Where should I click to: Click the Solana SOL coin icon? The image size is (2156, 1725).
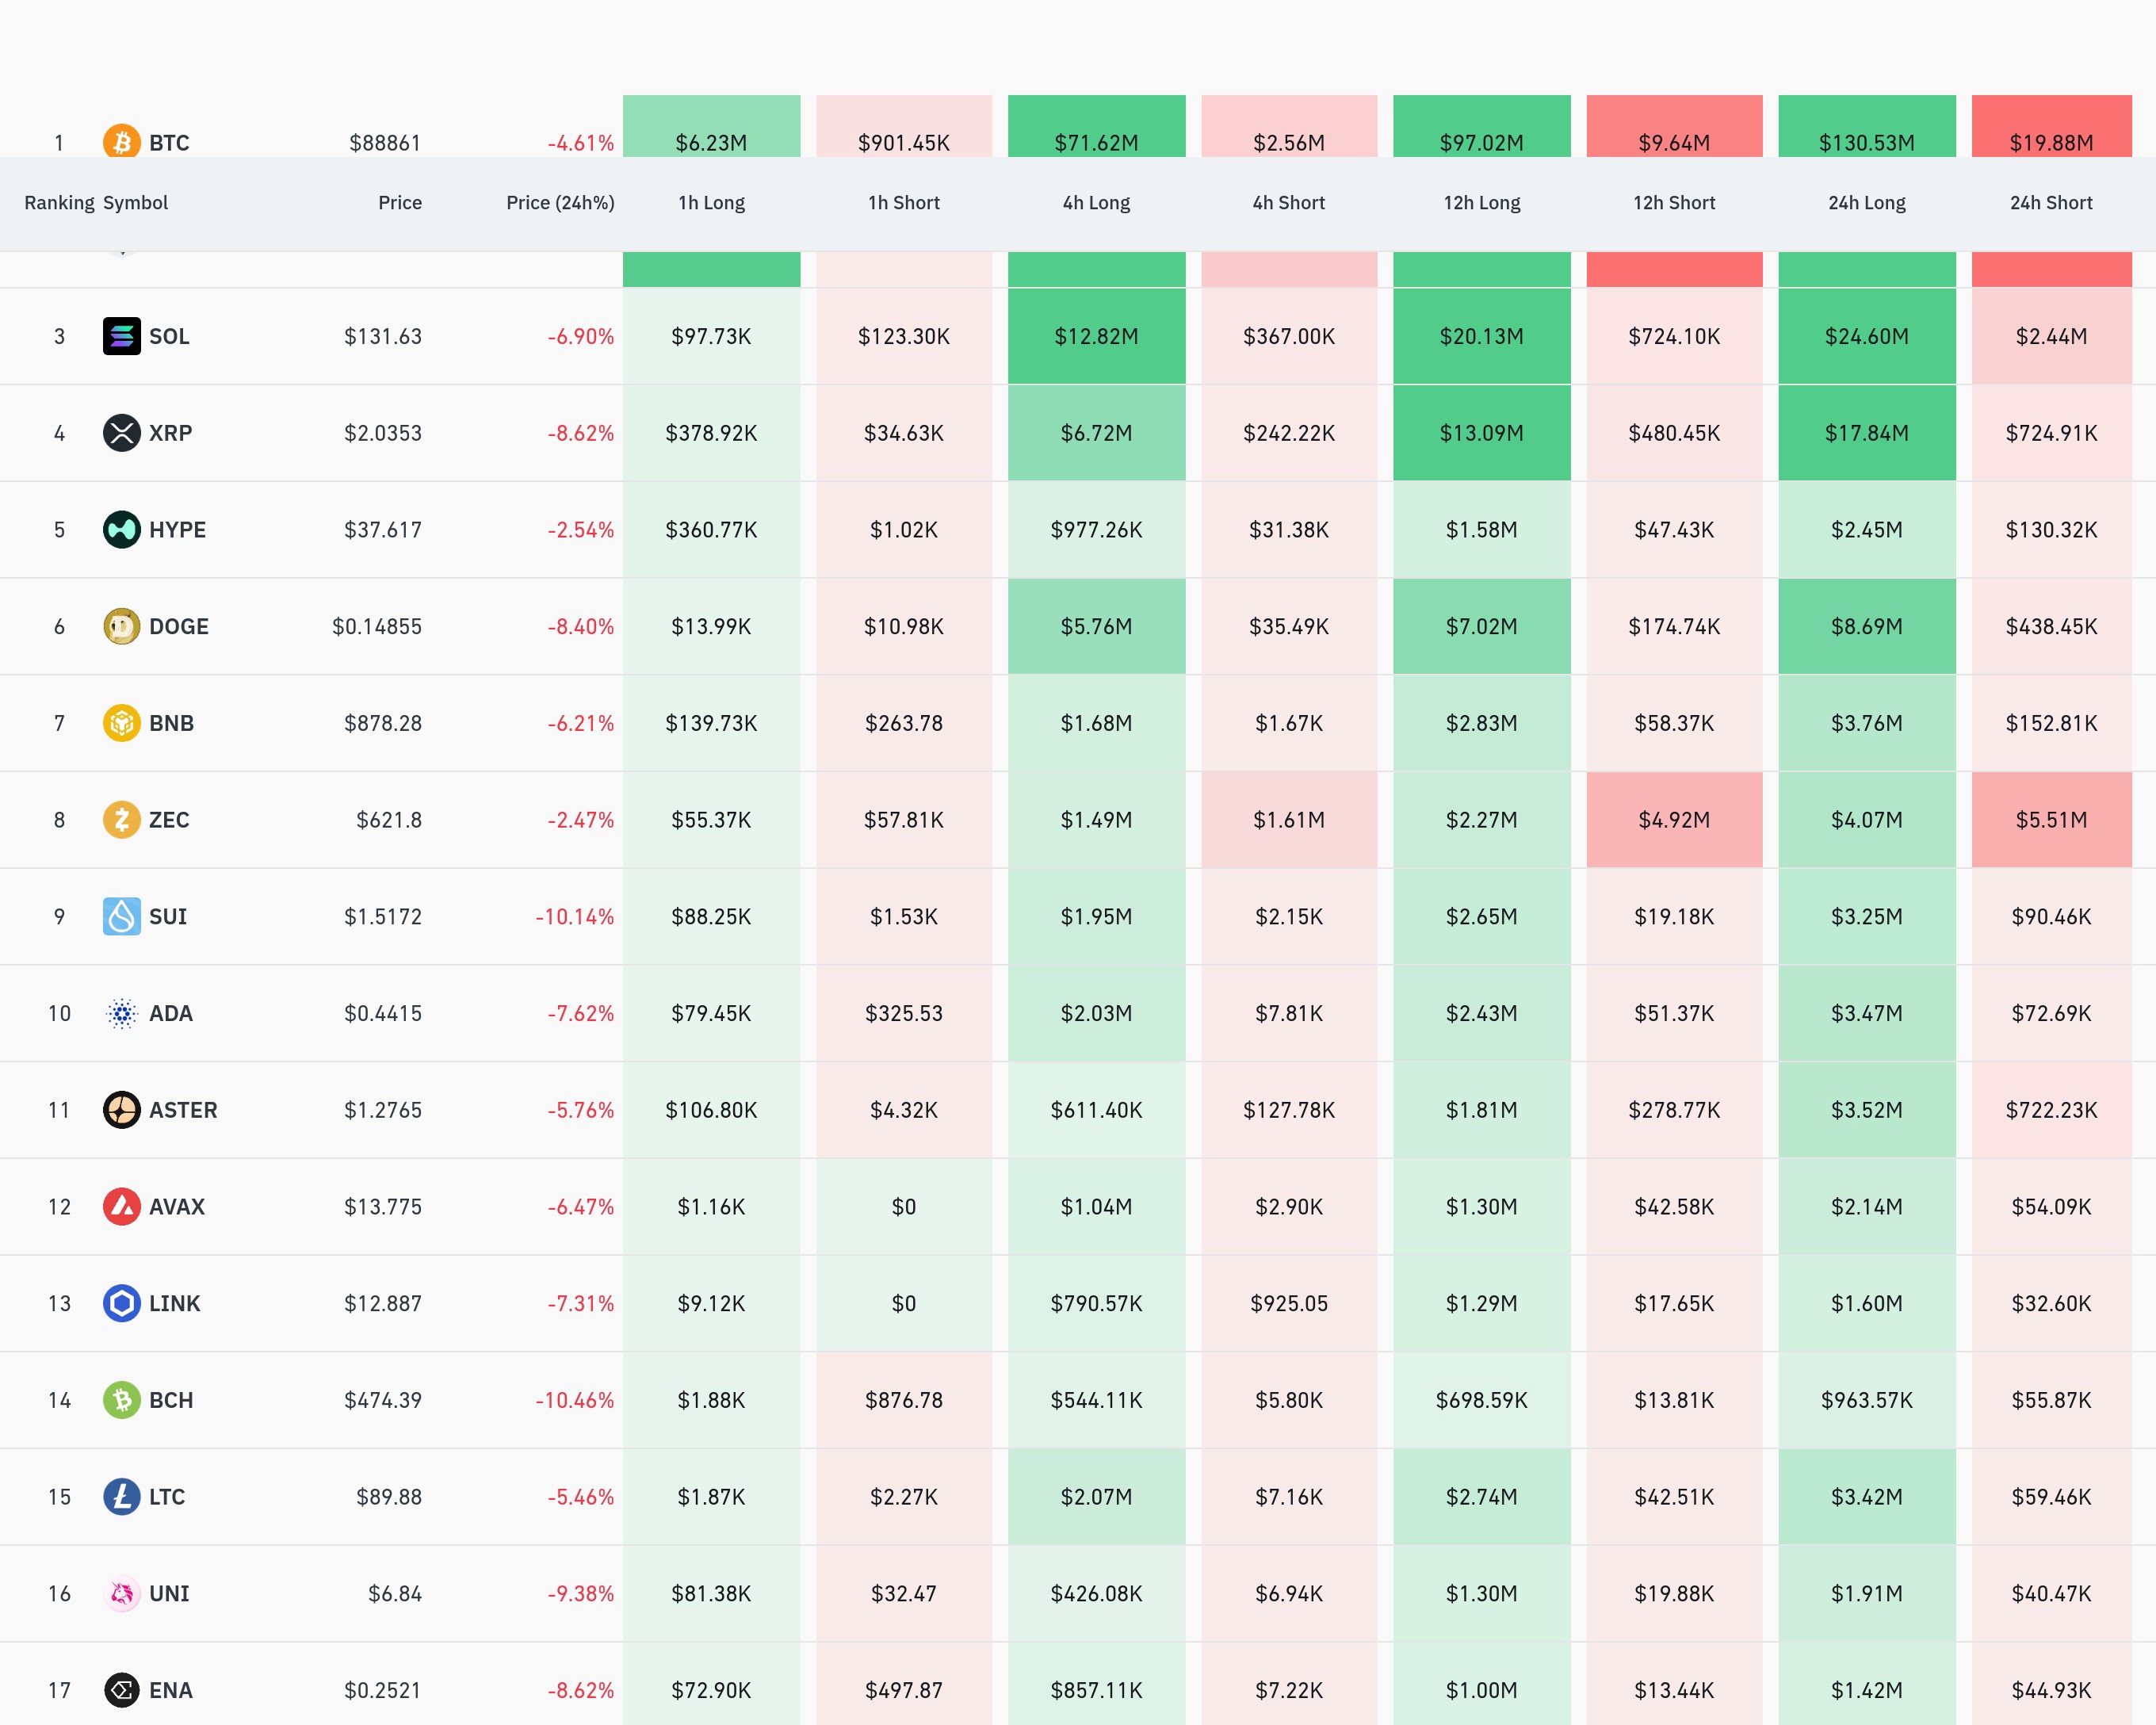[x=122, y=336]
